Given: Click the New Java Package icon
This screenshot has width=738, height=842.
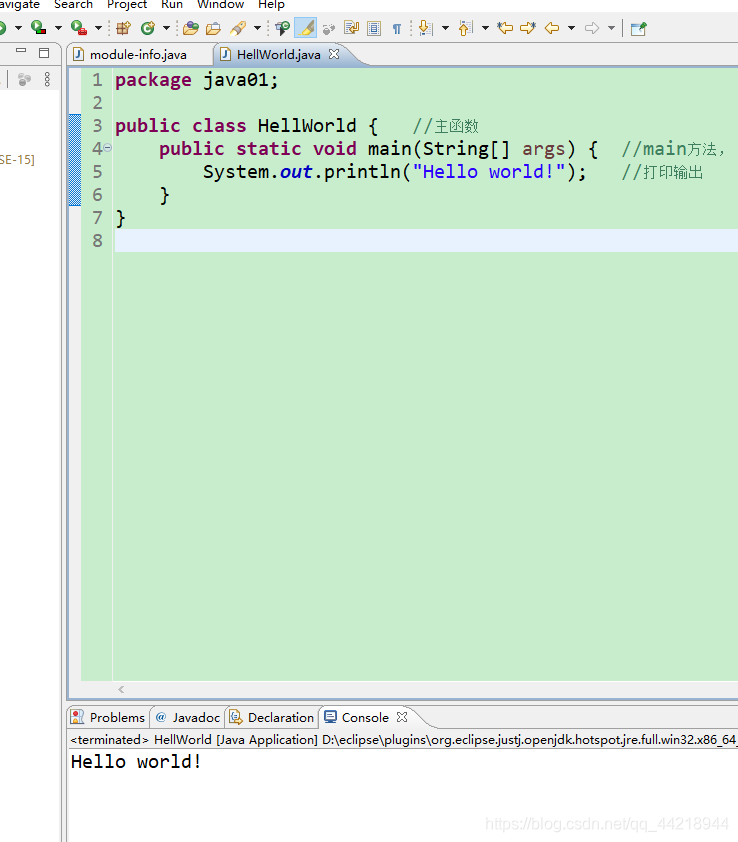Looking at the screenshot, I should [124, 28].
